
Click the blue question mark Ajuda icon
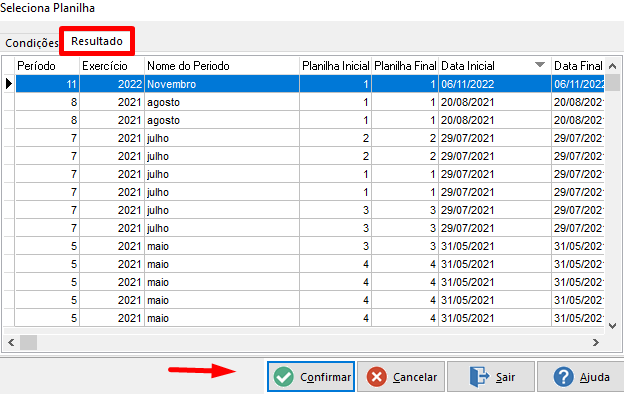pos(564,376)
